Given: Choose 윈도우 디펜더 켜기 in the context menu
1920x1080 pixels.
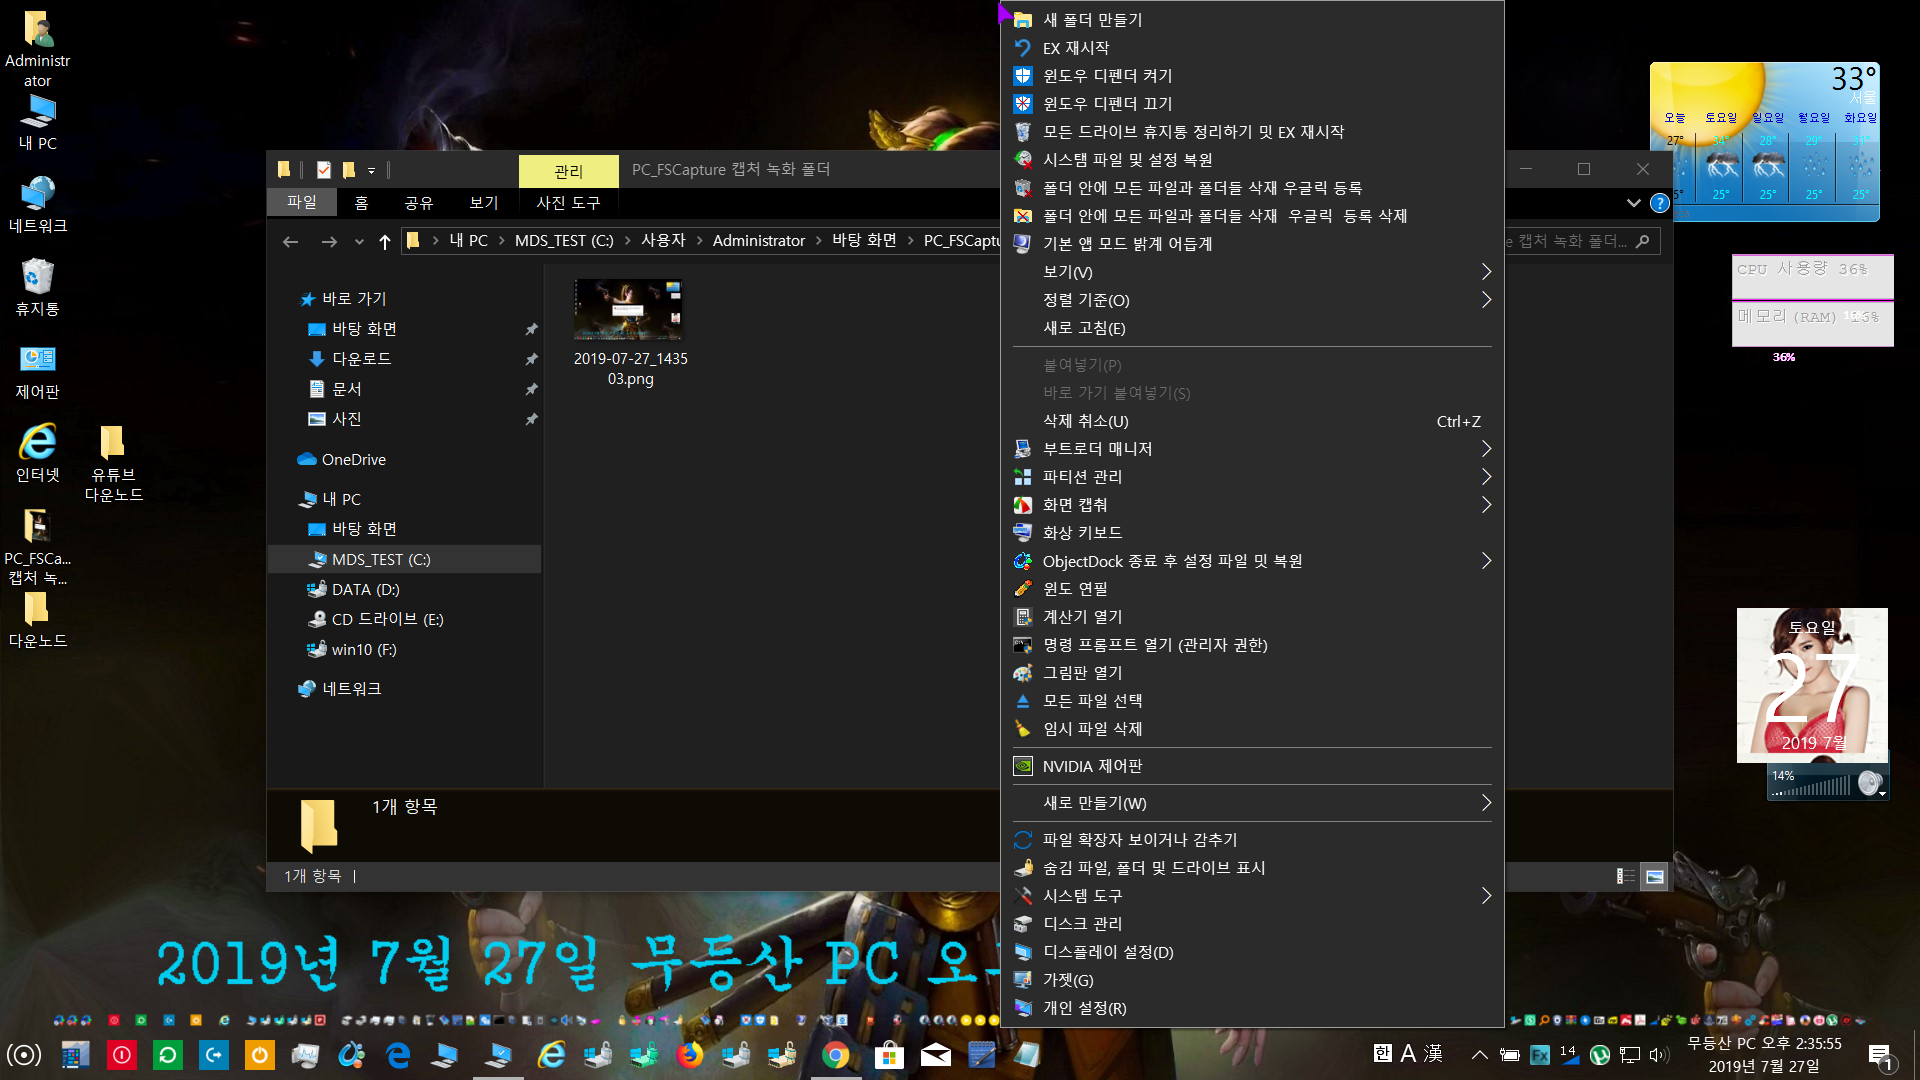Looking at the screenshot, I should 1252,76.
